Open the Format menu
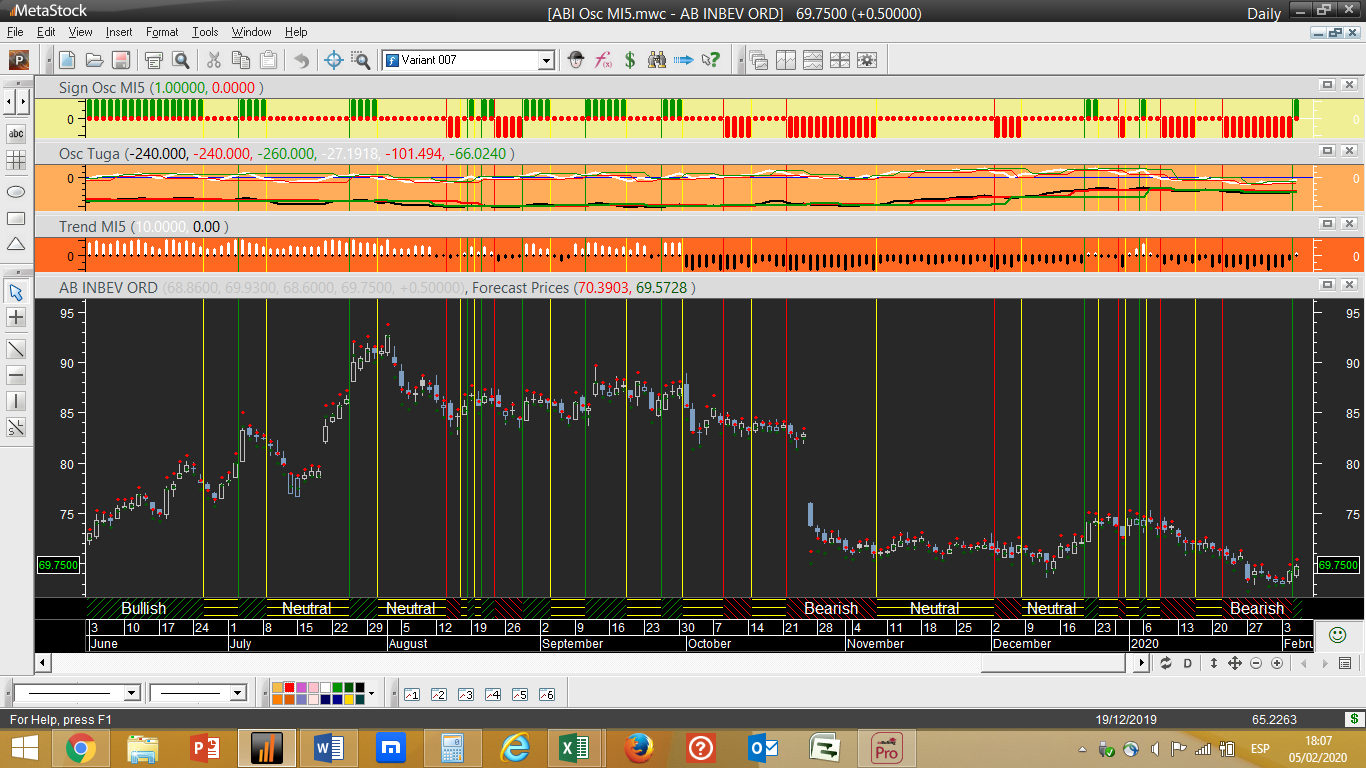The height and width of the screenshot is (768, 1366). click(162, 32)
